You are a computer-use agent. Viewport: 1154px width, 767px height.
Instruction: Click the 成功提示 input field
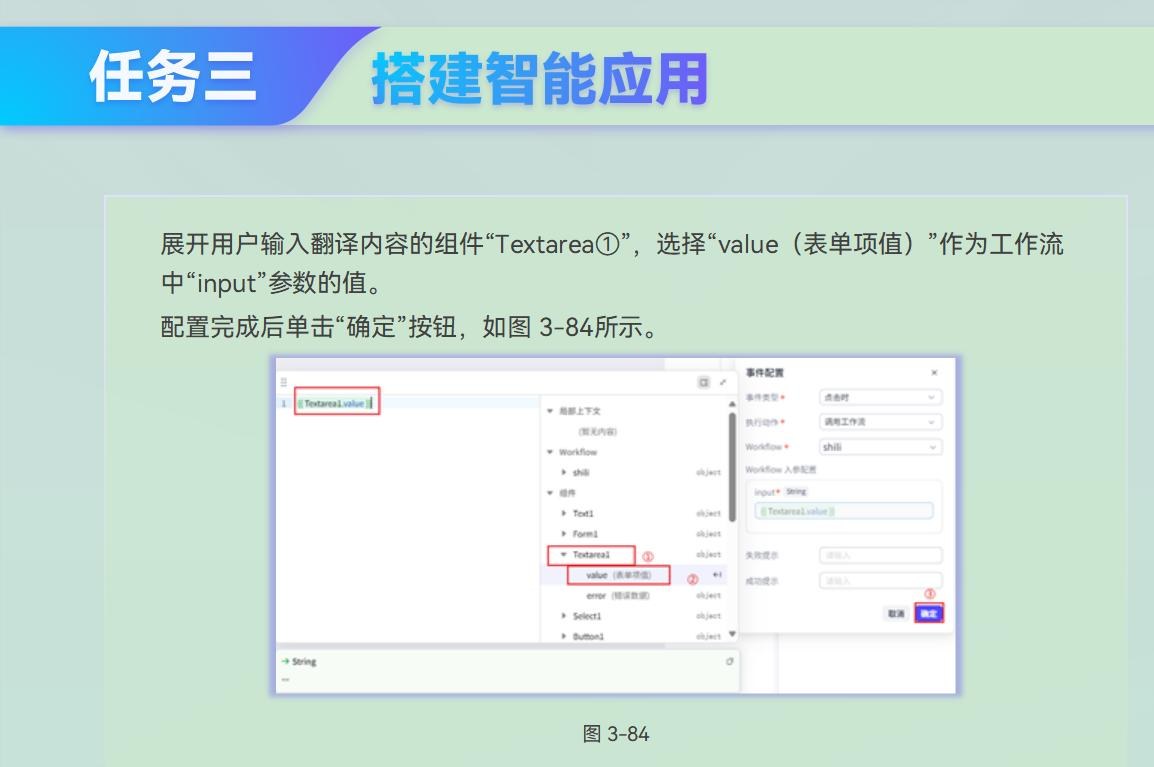(x=880, y=581)
